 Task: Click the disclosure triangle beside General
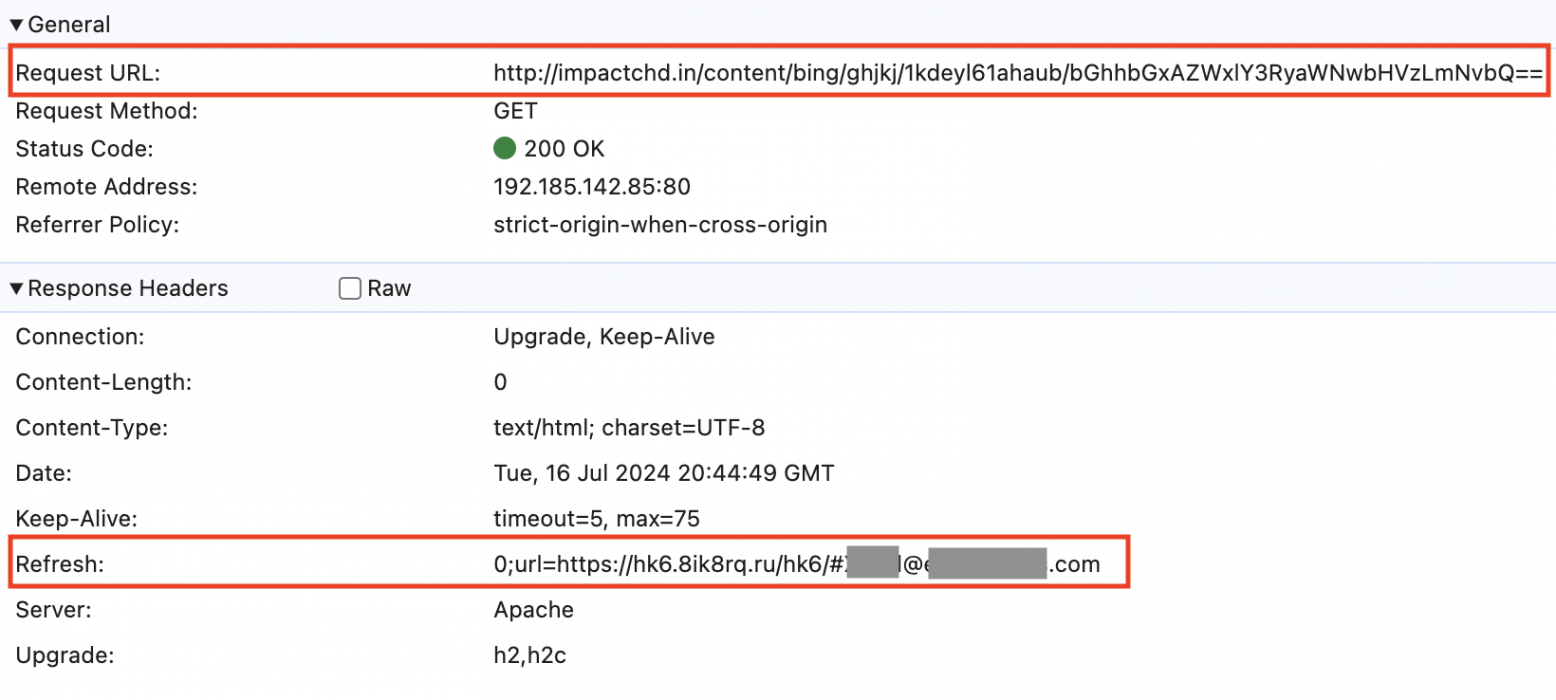[17, 23]
